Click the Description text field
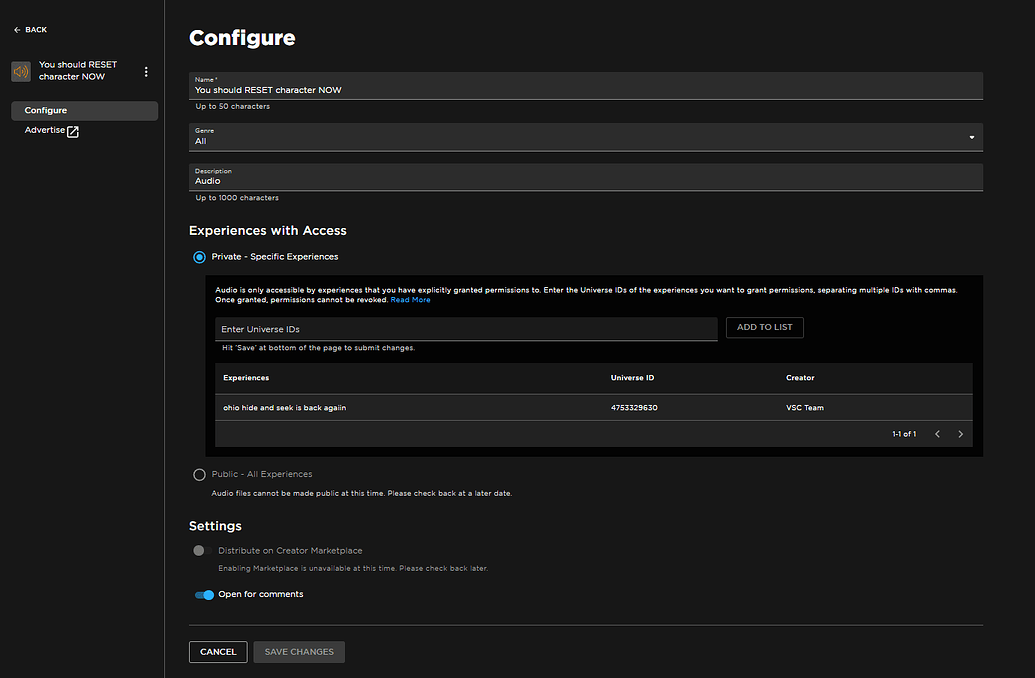Viewport: 1035px width, 678px height. [585, 181]
